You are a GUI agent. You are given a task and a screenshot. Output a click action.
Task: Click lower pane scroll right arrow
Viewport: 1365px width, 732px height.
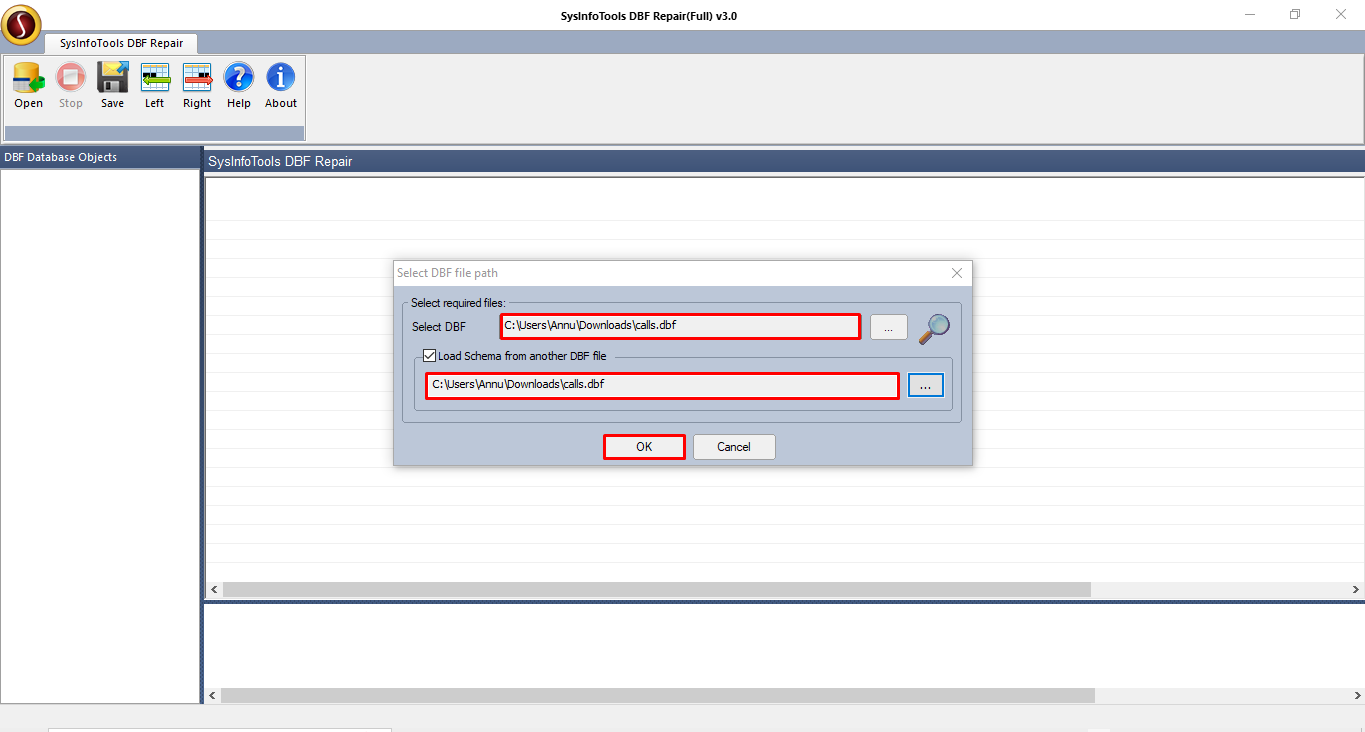(1356, 695)
